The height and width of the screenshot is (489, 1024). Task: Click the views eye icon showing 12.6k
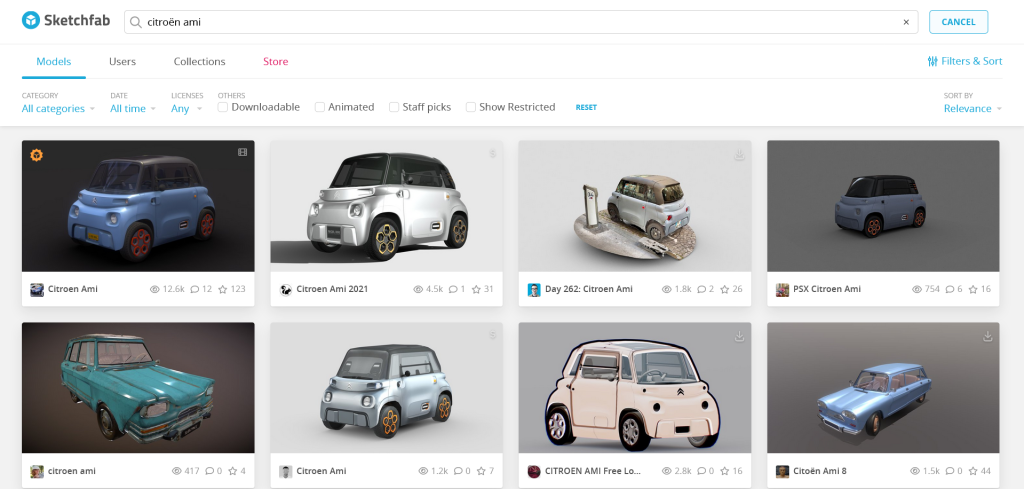click(155, 289)
